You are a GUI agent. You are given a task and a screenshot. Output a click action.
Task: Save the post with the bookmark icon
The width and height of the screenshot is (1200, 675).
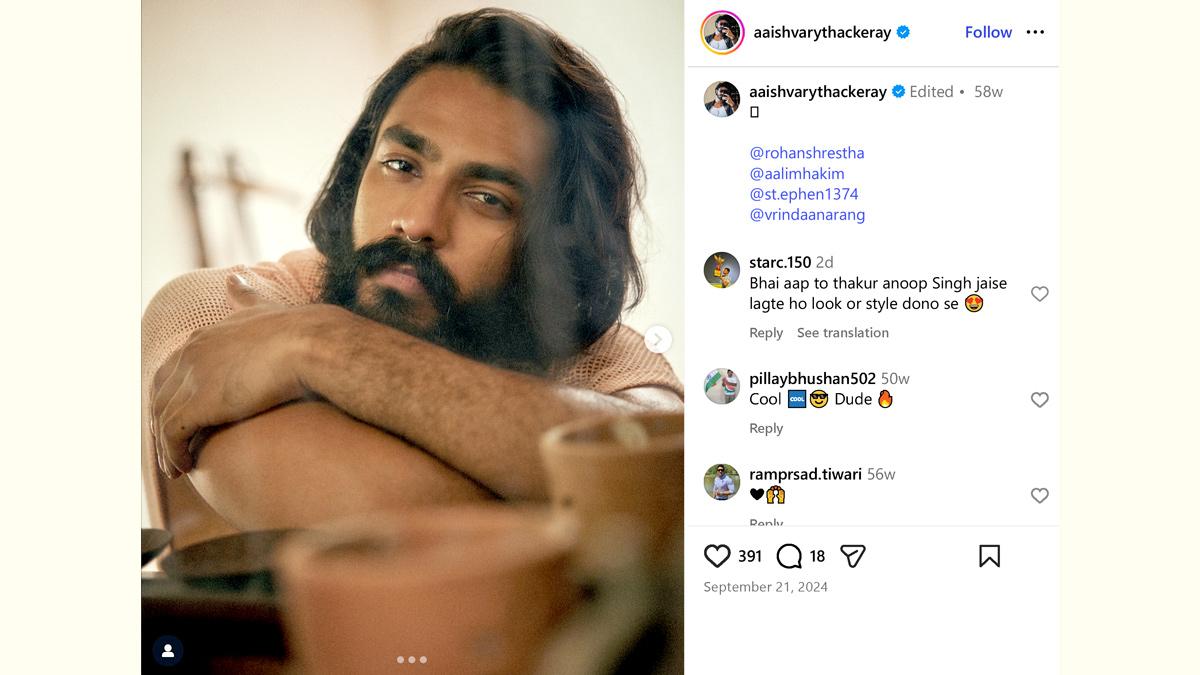click(x=989, y=556)
